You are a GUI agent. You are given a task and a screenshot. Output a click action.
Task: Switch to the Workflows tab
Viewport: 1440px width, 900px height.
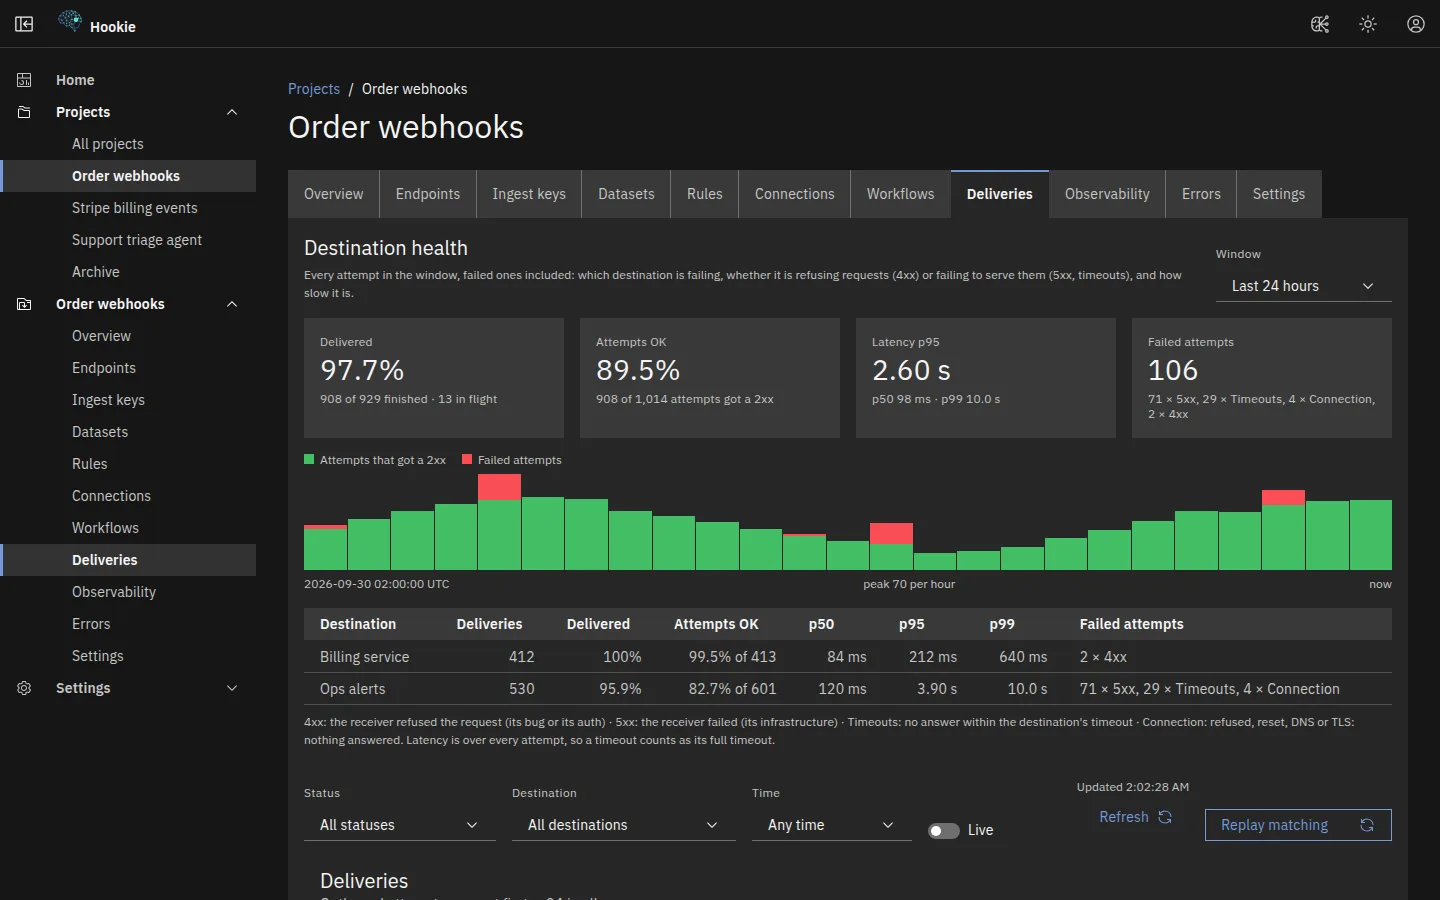click(x=900, y=194)
